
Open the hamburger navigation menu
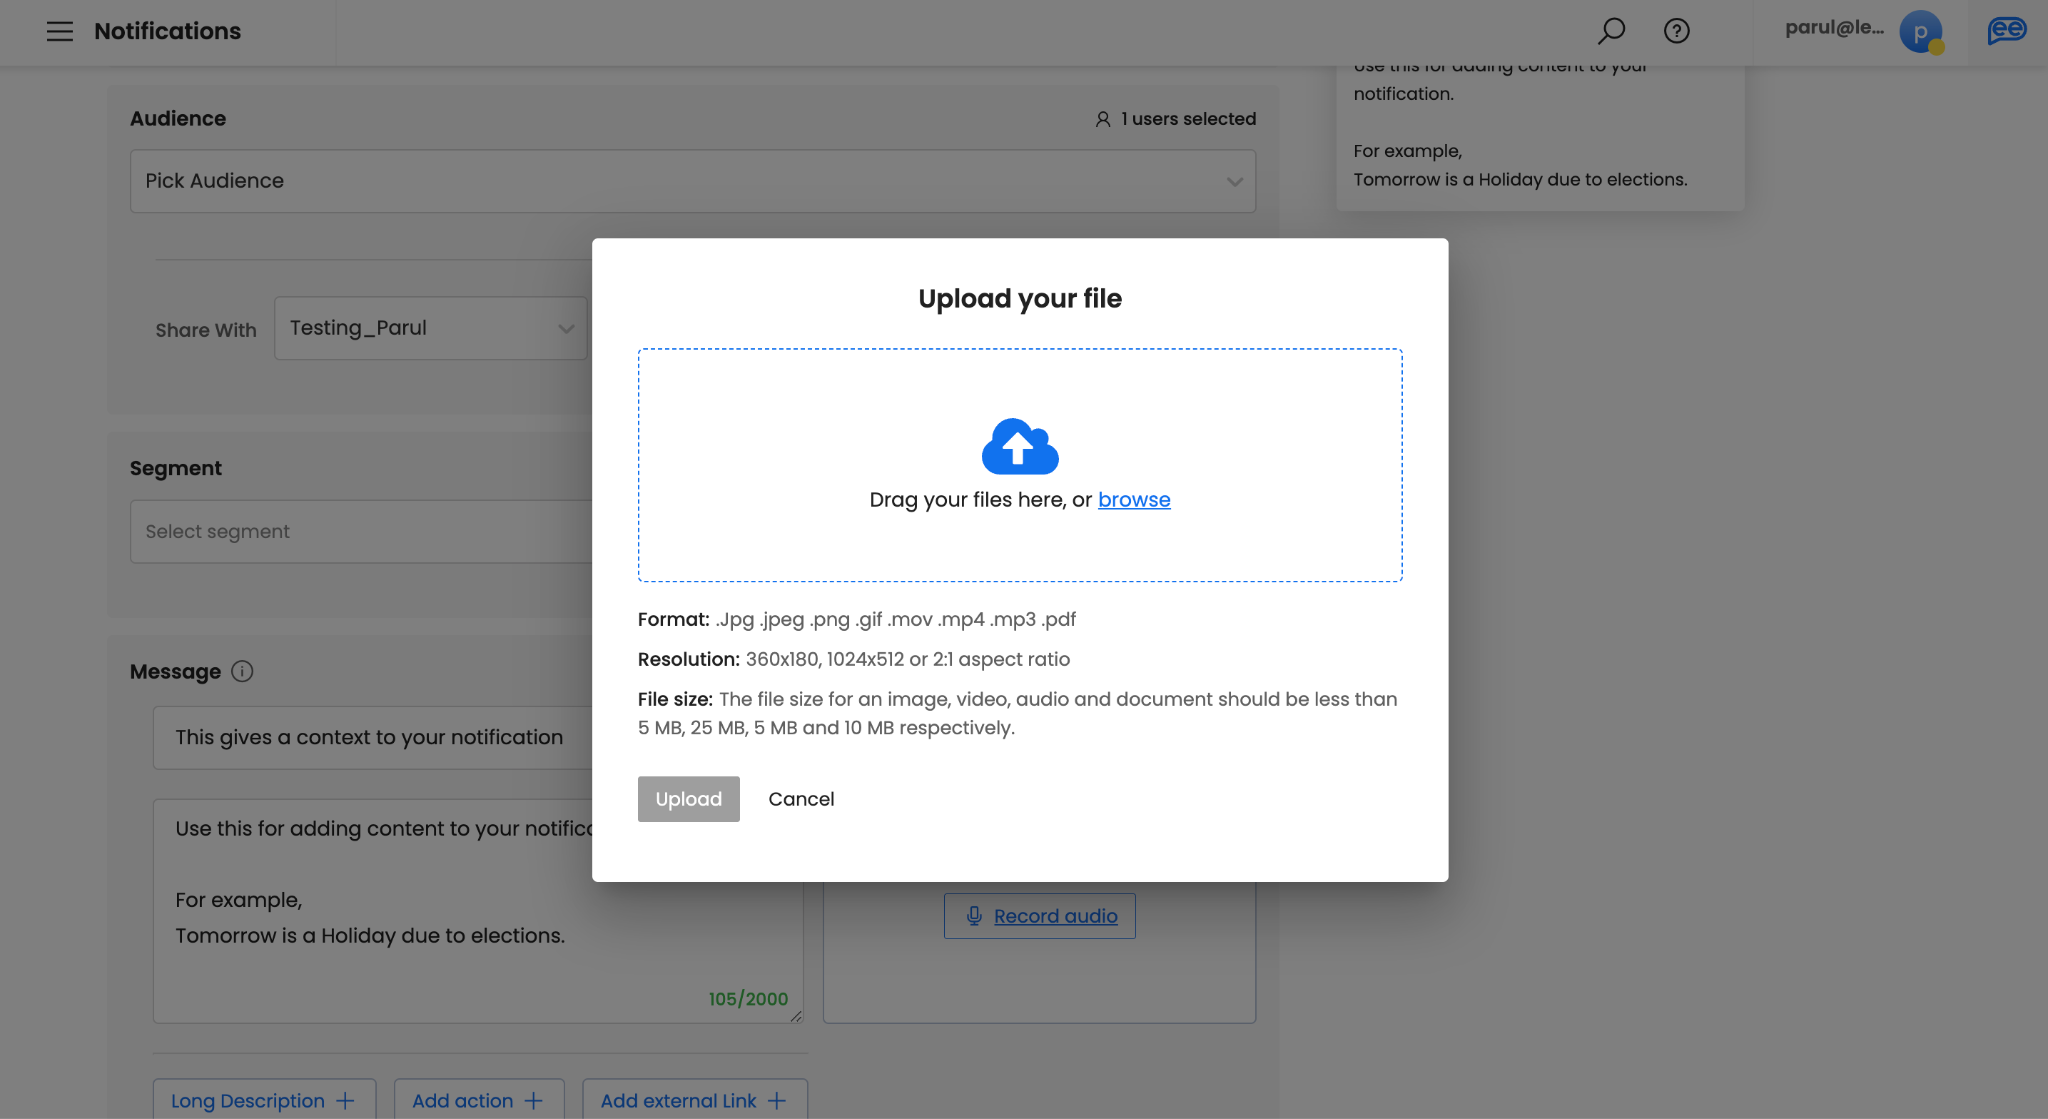60,31
